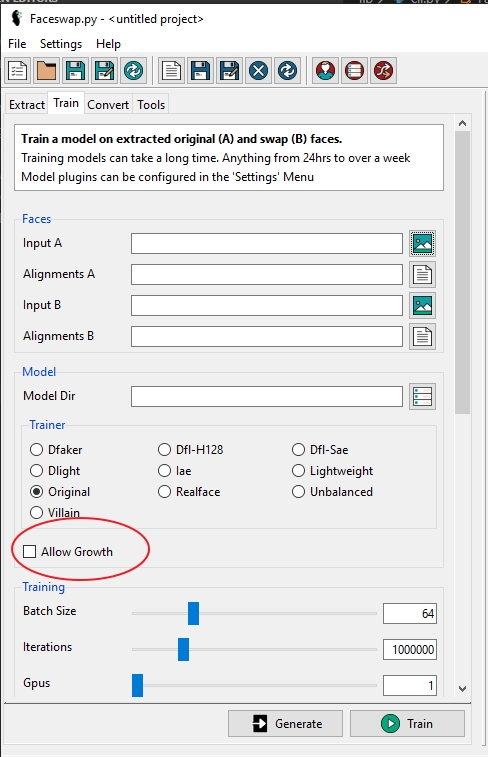
Task: Click the scrollbar down arrow
Action: pyautogui.click(x=462, y=688)
